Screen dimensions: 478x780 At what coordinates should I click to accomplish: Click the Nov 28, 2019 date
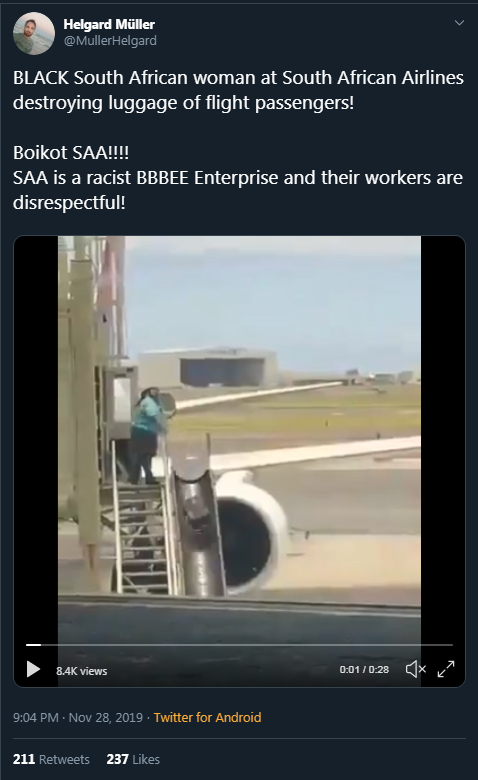105,717
